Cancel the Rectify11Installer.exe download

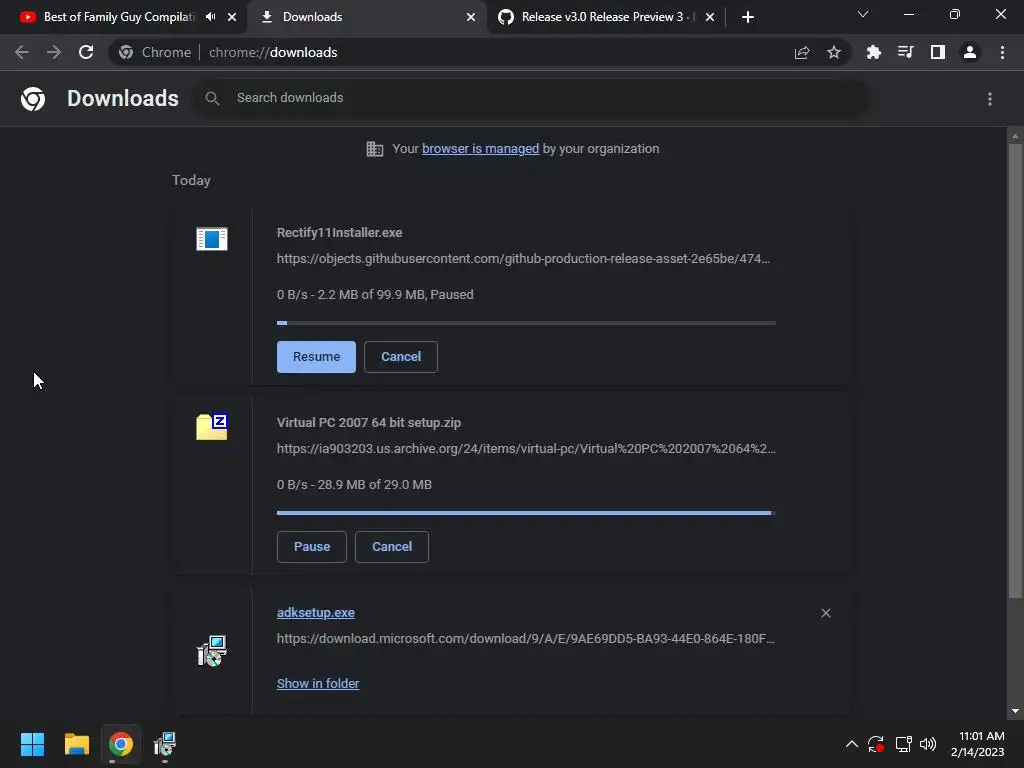401,357
